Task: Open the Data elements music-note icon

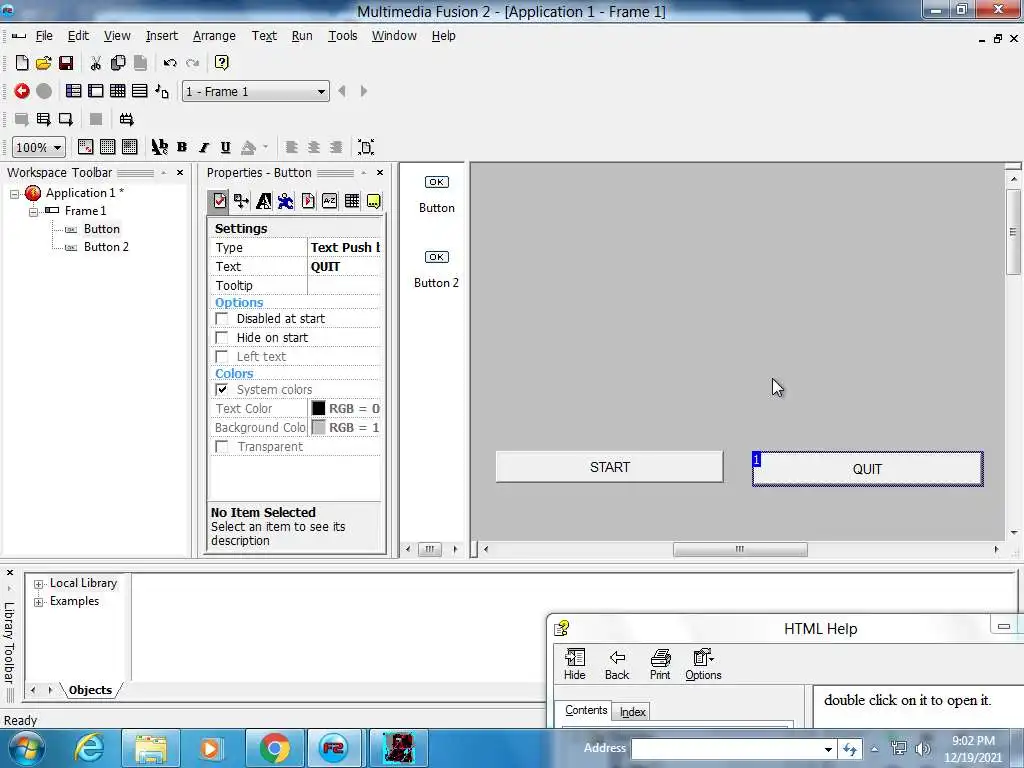Action: (162, 91)
